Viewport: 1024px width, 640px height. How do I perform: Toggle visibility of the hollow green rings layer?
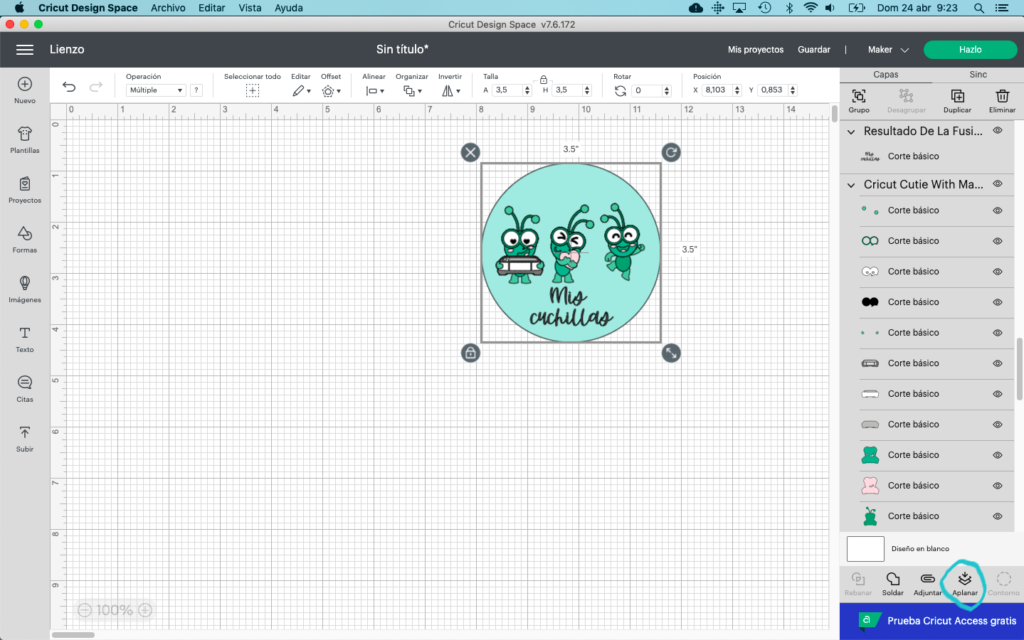997,241
